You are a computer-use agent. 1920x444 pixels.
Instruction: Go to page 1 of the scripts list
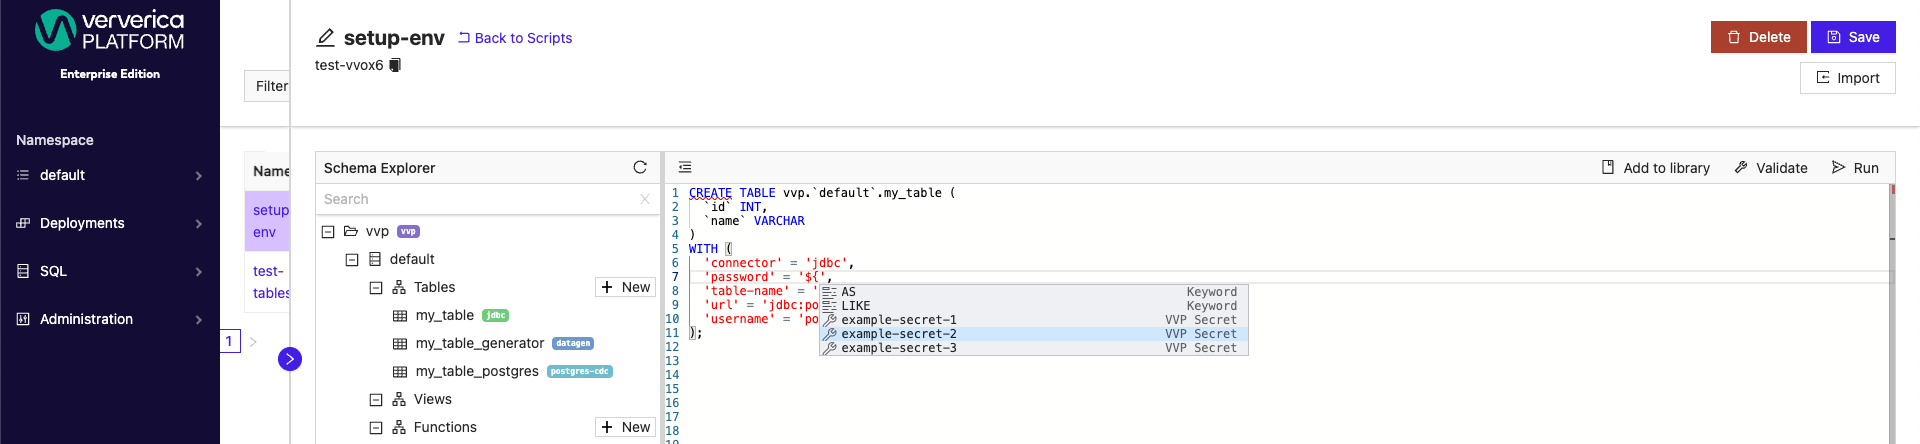click(x=229, y=341)
